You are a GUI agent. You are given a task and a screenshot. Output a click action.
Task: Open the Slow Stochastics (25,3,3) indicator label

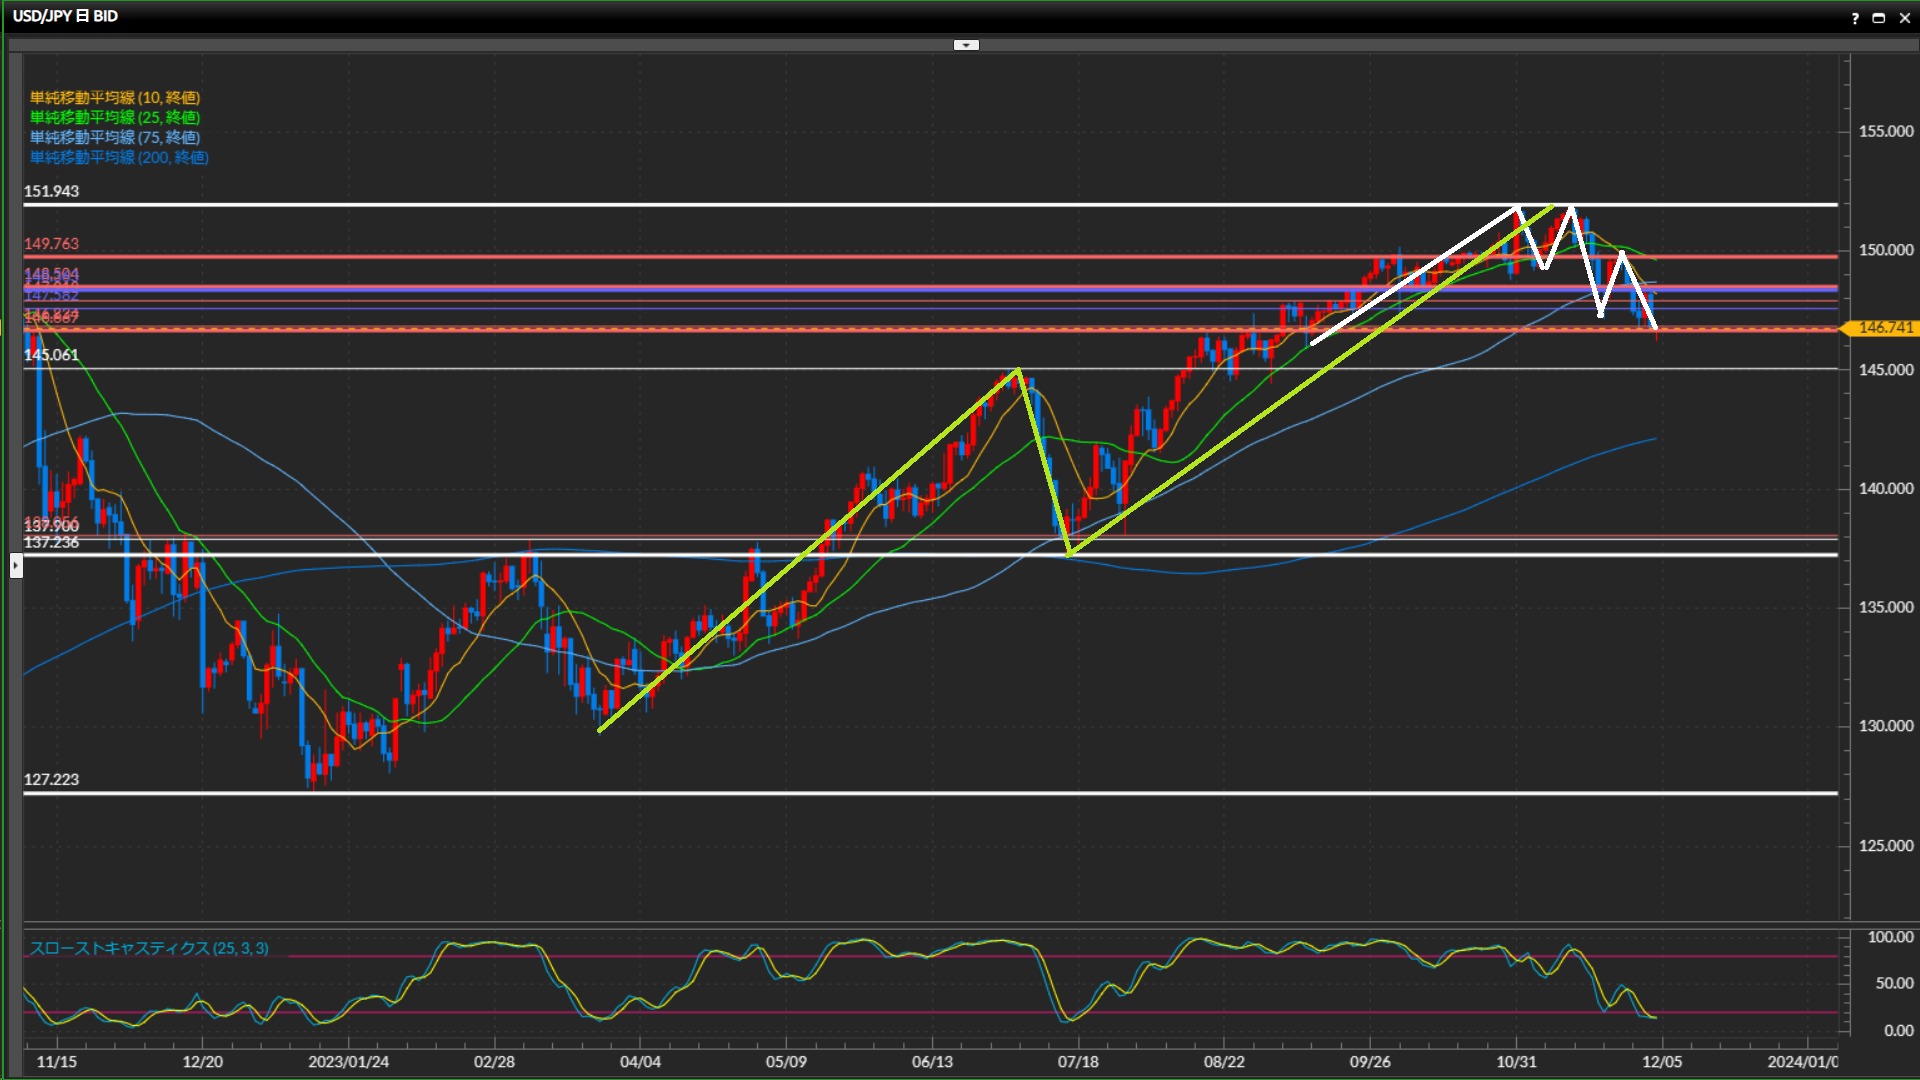[148, 948]
